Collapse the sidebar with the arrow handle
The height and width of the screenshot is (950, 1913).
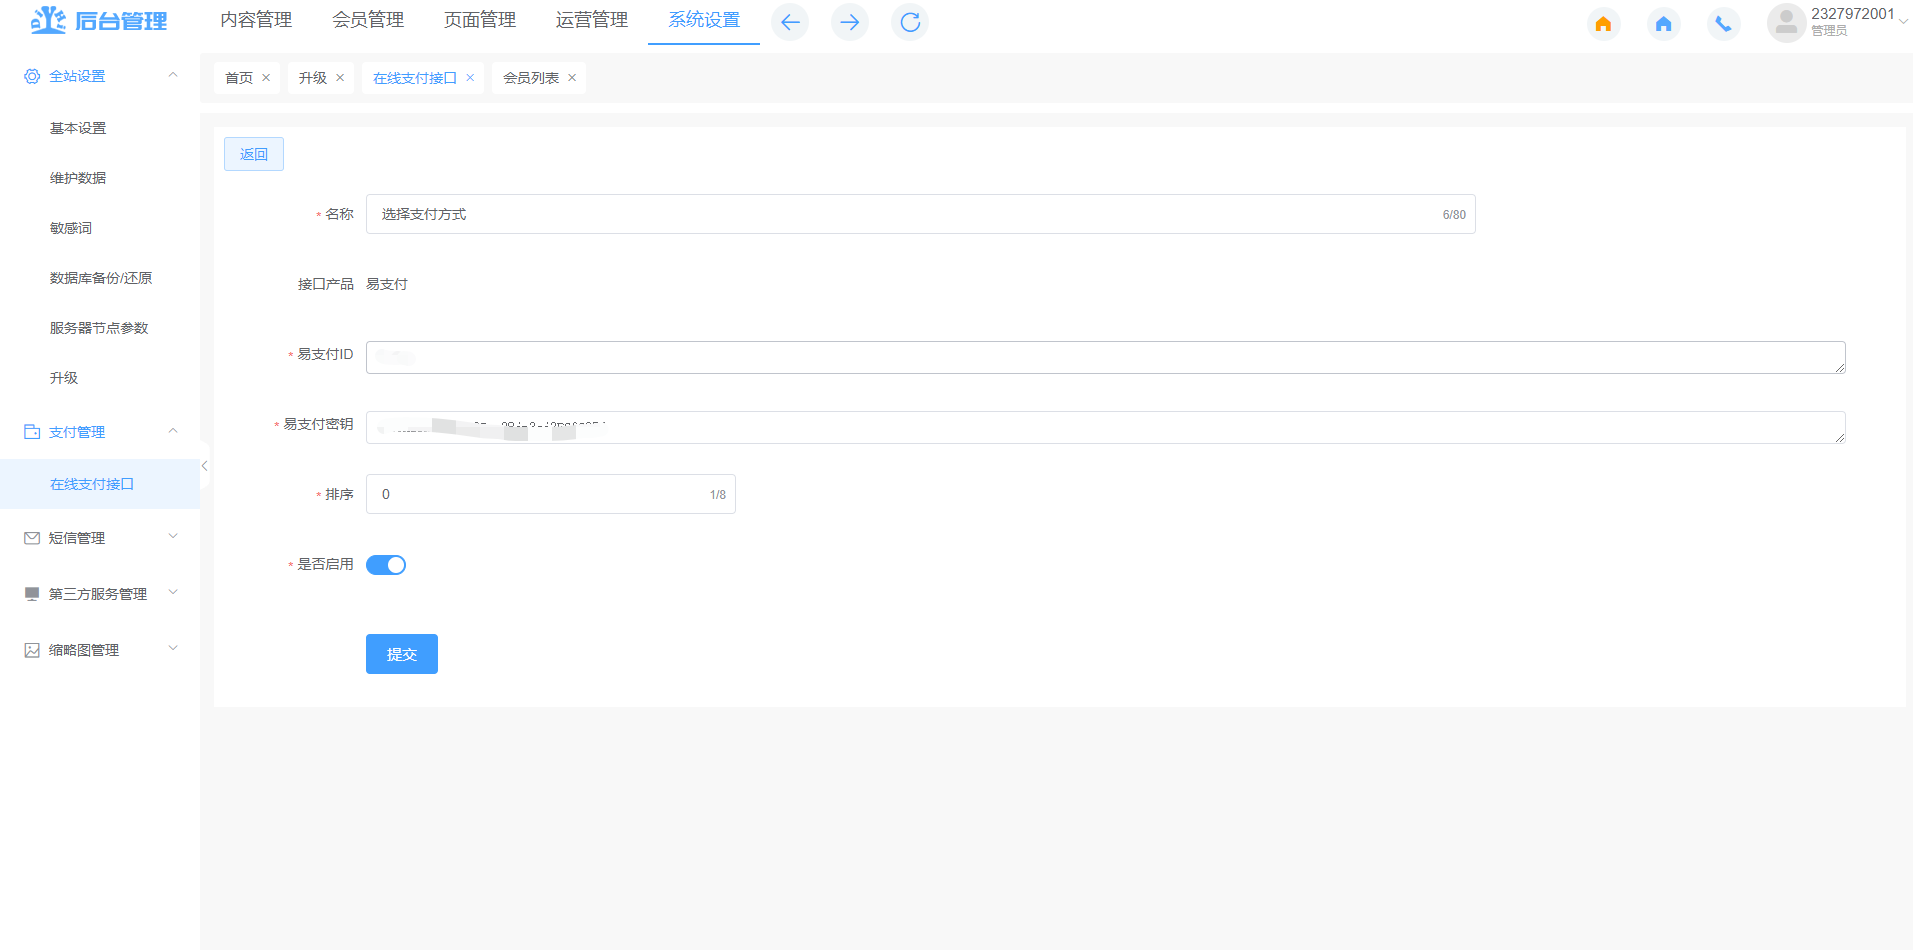pos(204,466)
